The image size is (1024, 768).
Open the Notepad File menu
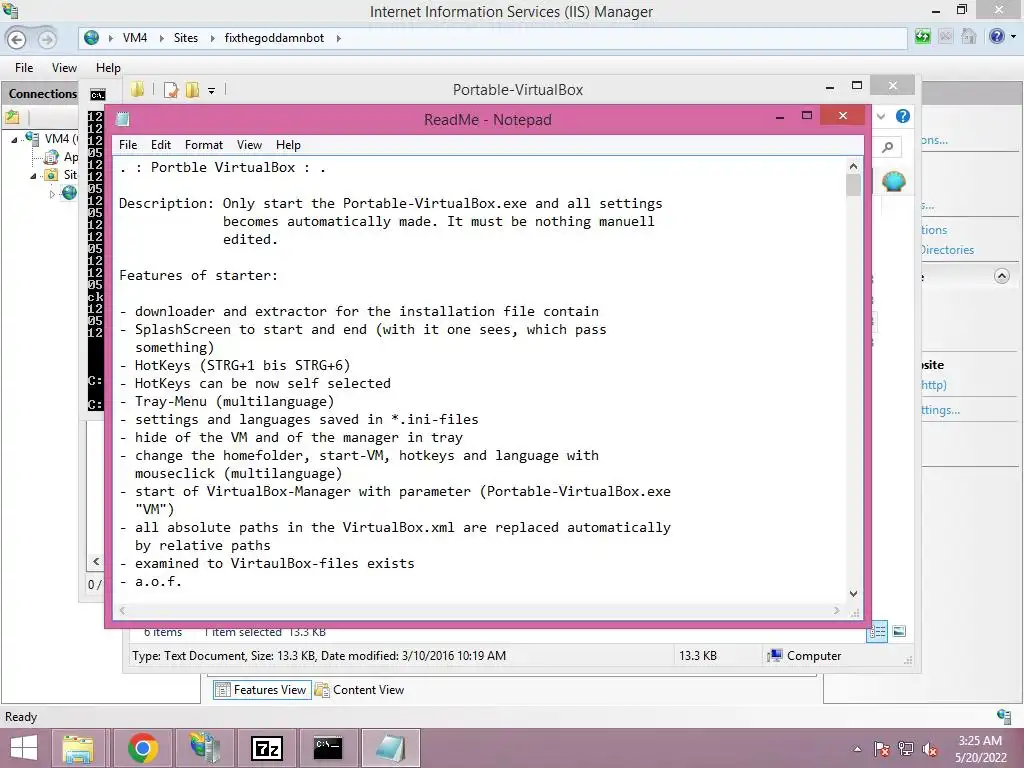pyautogui.click(x=128, y=145)
